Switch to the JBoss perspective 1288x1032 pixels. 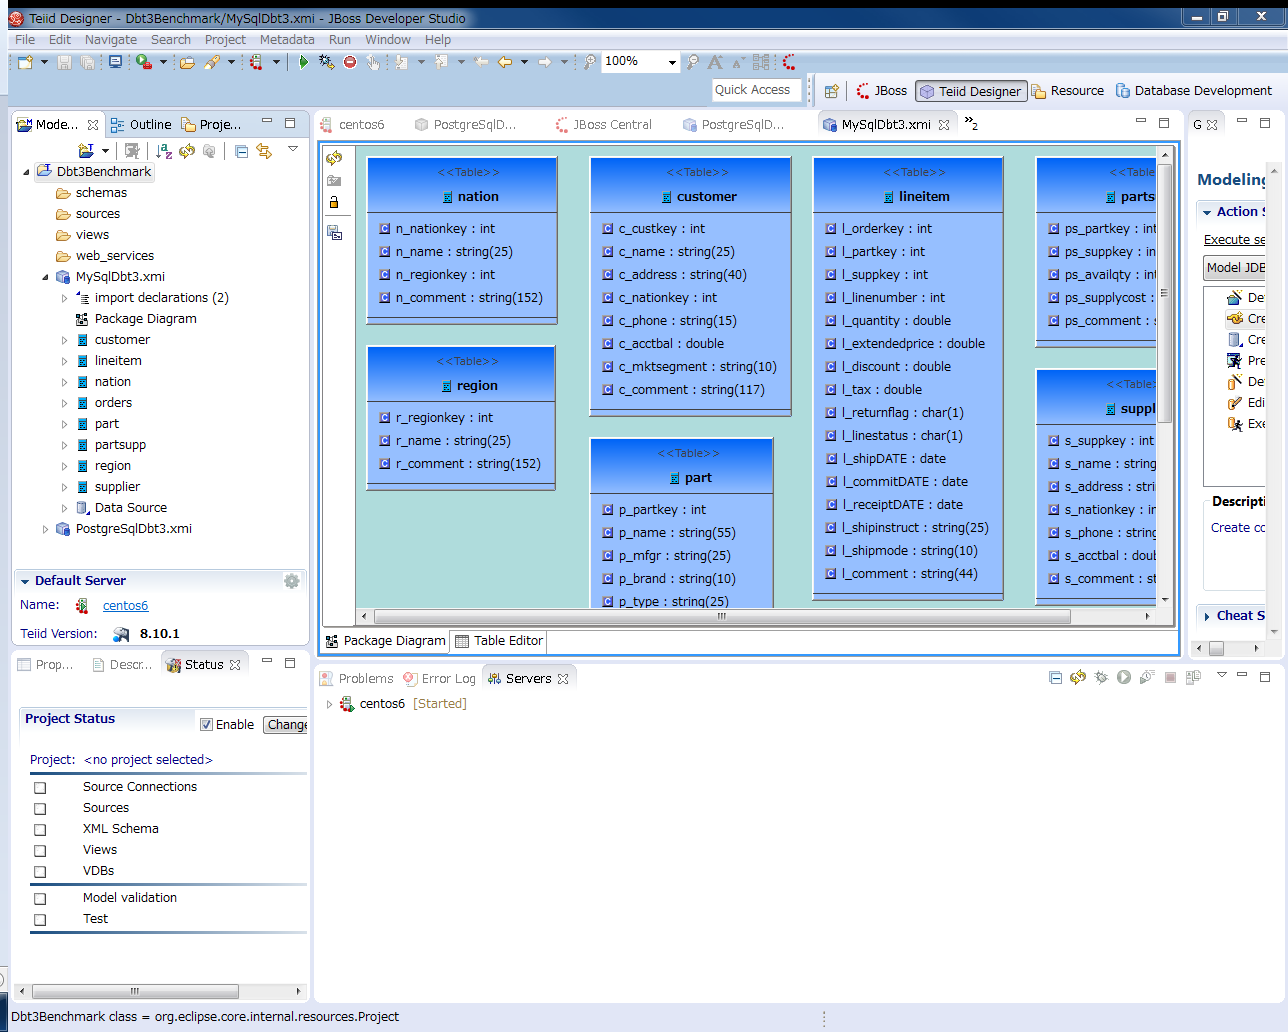coord(881,91)
